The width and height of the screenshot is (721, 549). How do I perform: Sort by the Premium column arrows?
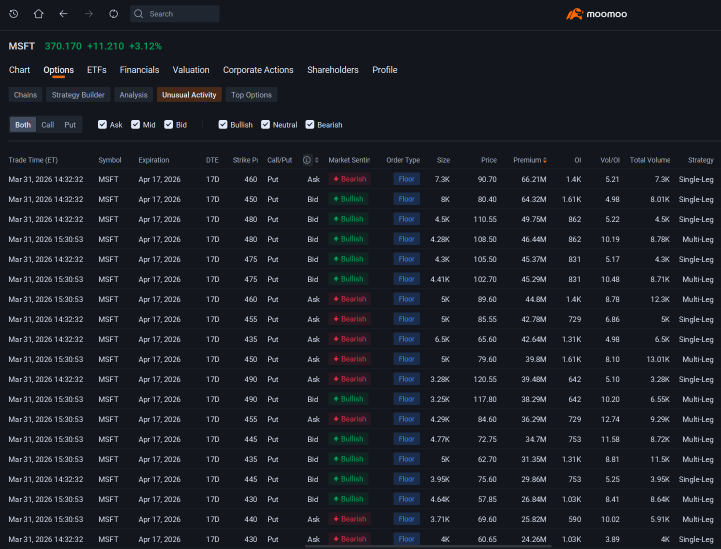pos(545,160)
